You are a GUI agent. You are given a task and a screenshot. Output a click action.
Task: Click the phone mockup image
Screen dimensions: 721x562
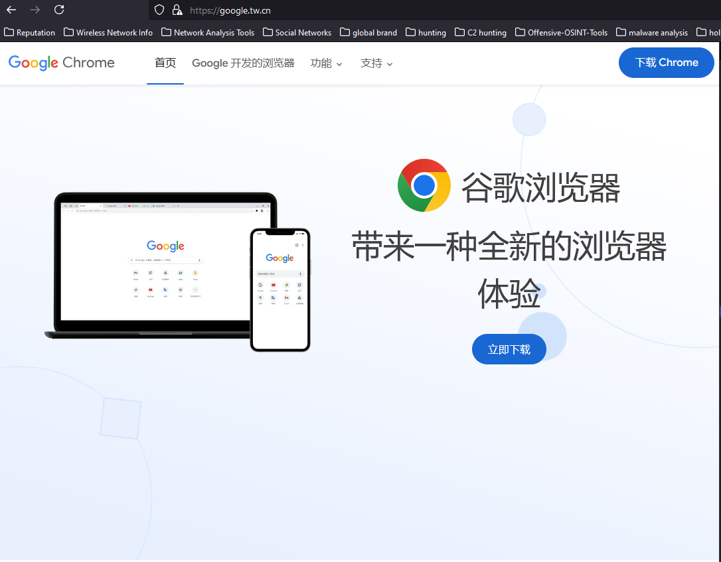tap(280, 290)
